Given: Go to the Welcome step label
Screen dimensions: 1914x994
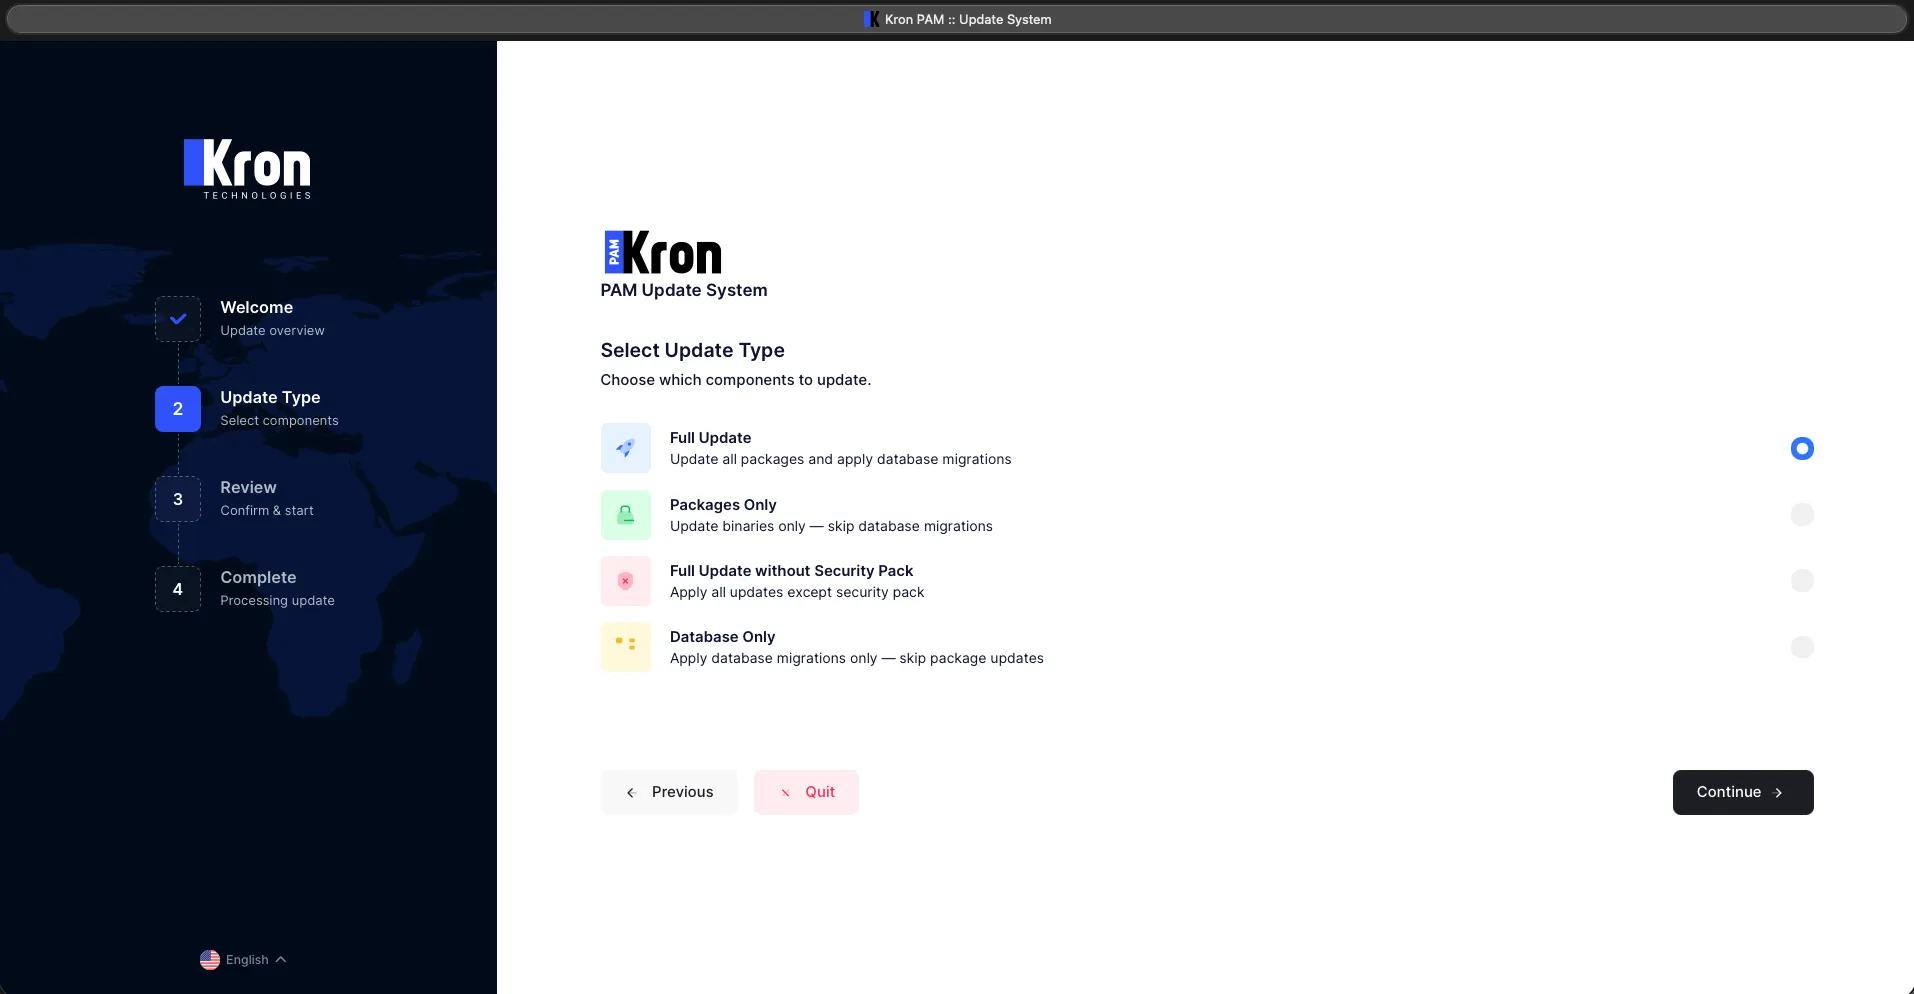Looking at the screenshot, I should tap(257, 307).
